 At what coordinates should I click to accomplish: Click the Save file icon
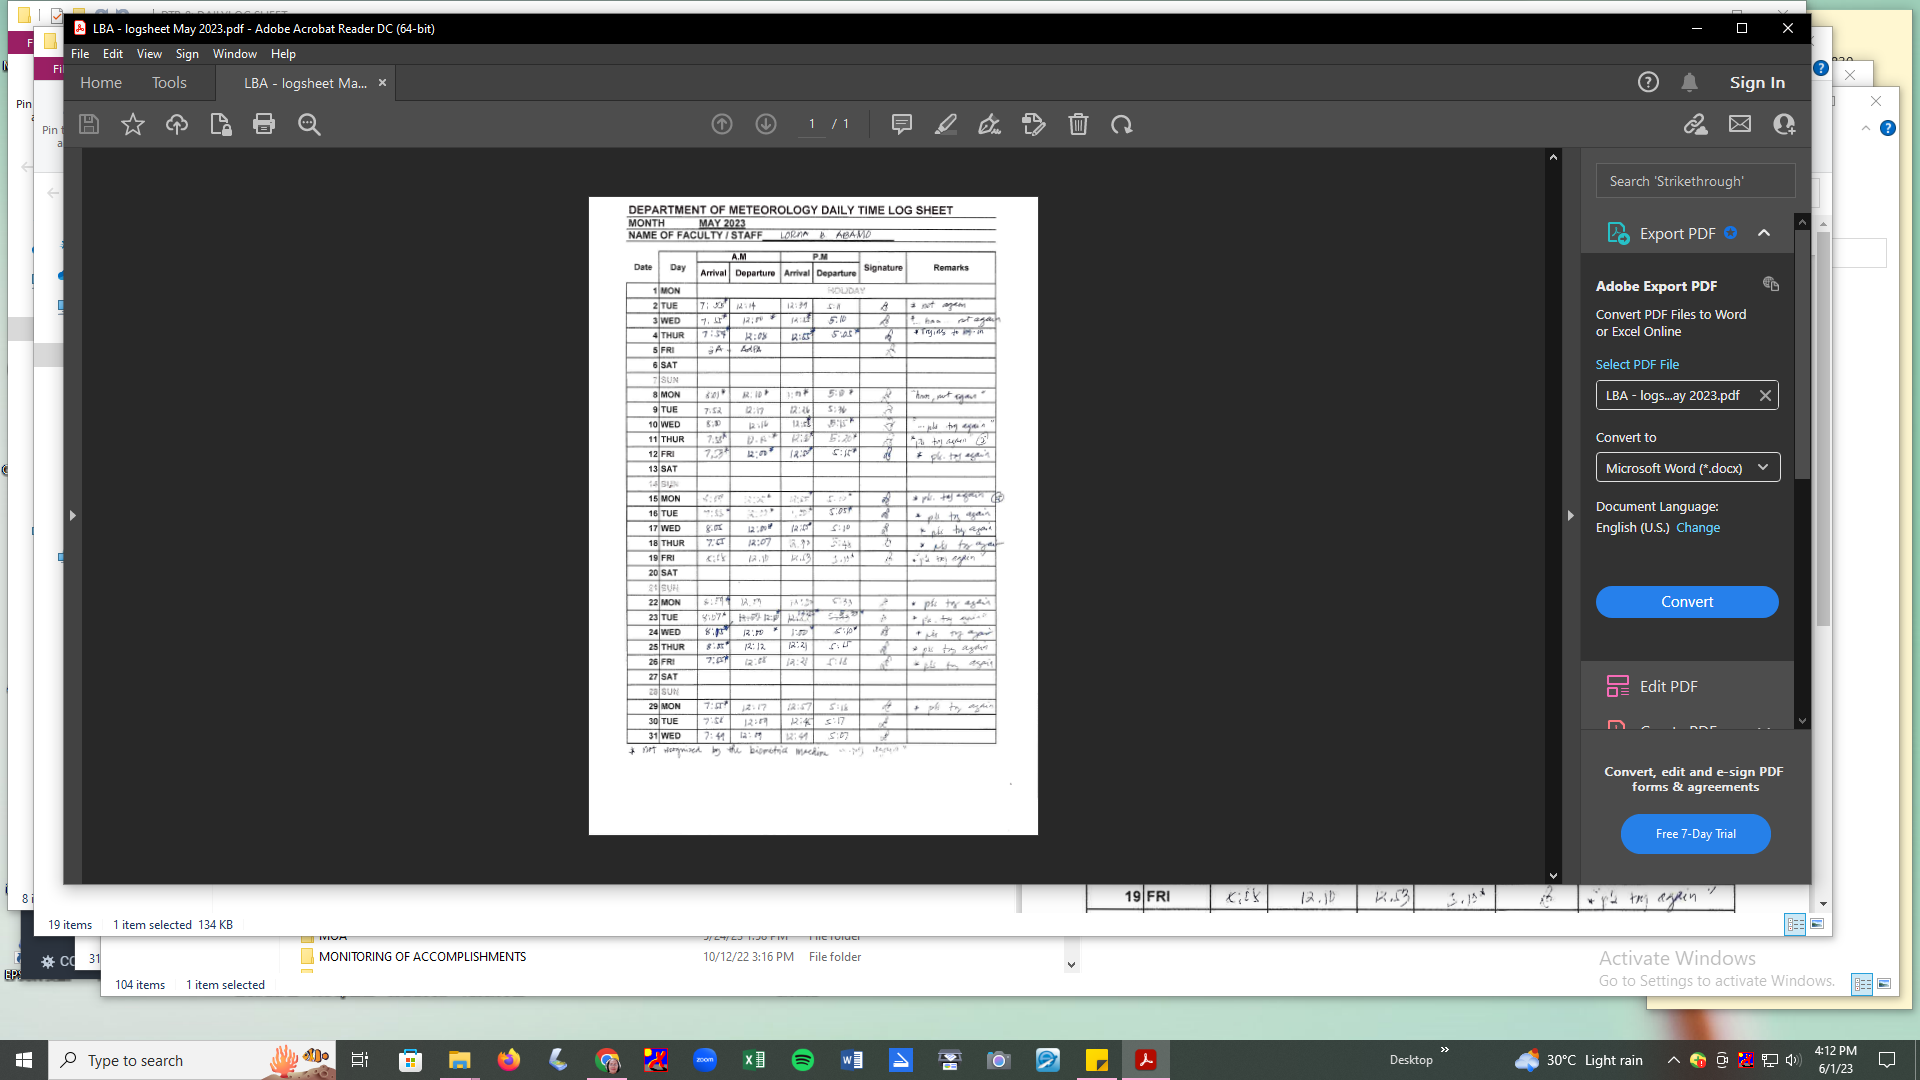pos(89,124)
